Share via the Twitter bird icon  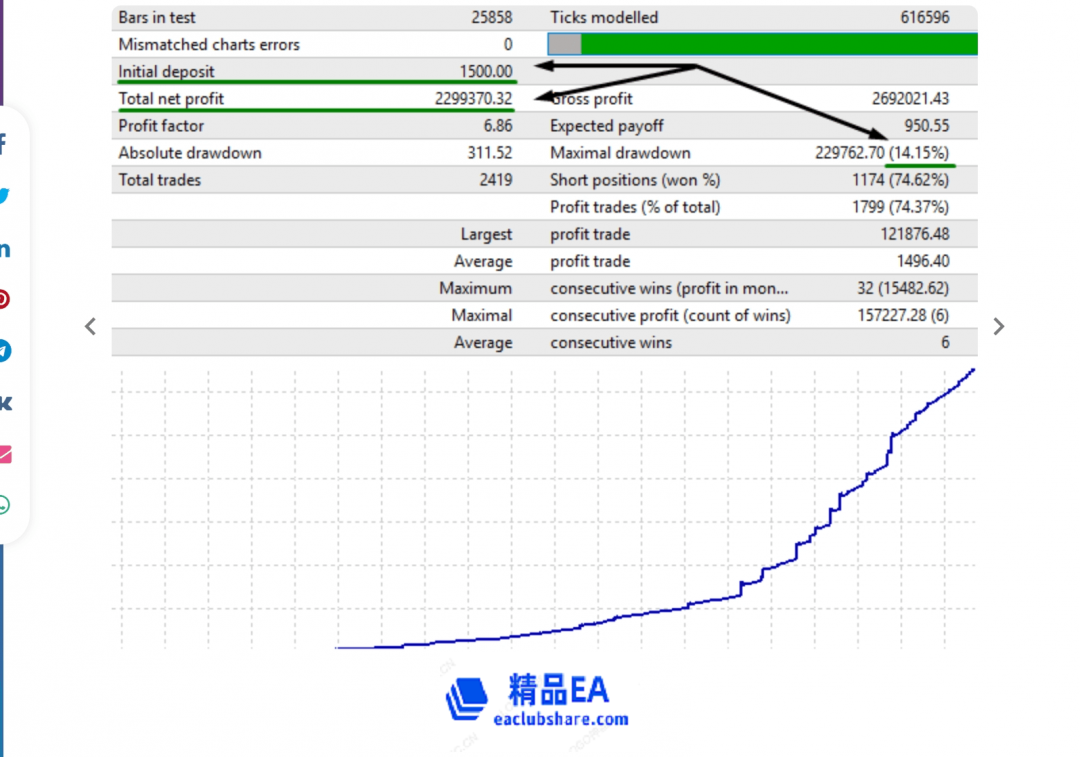pyautogui.click(x=5, y=196)
